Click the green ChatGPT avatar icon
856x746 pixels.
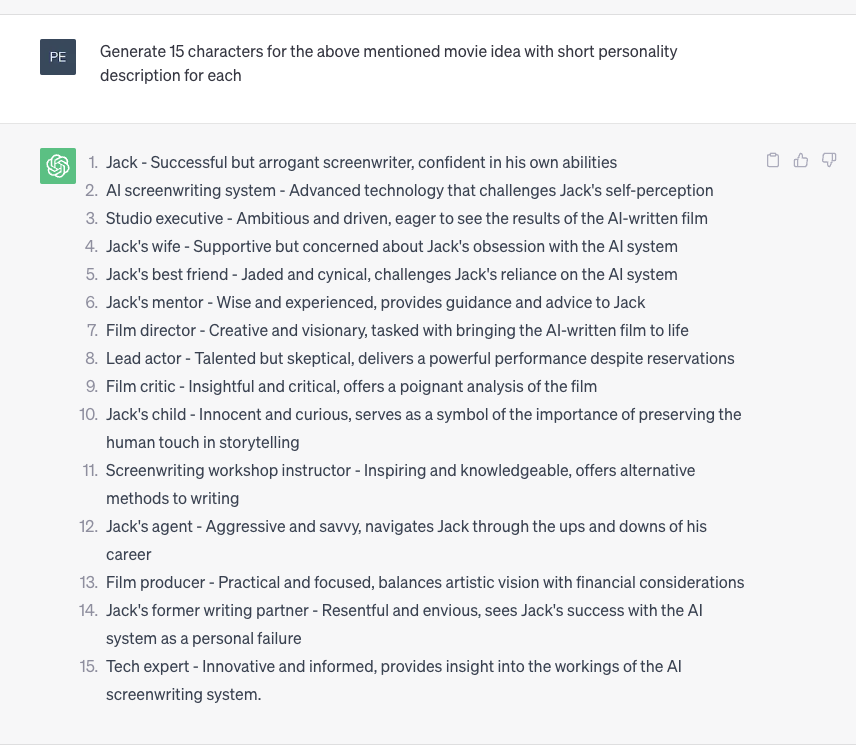58,166
